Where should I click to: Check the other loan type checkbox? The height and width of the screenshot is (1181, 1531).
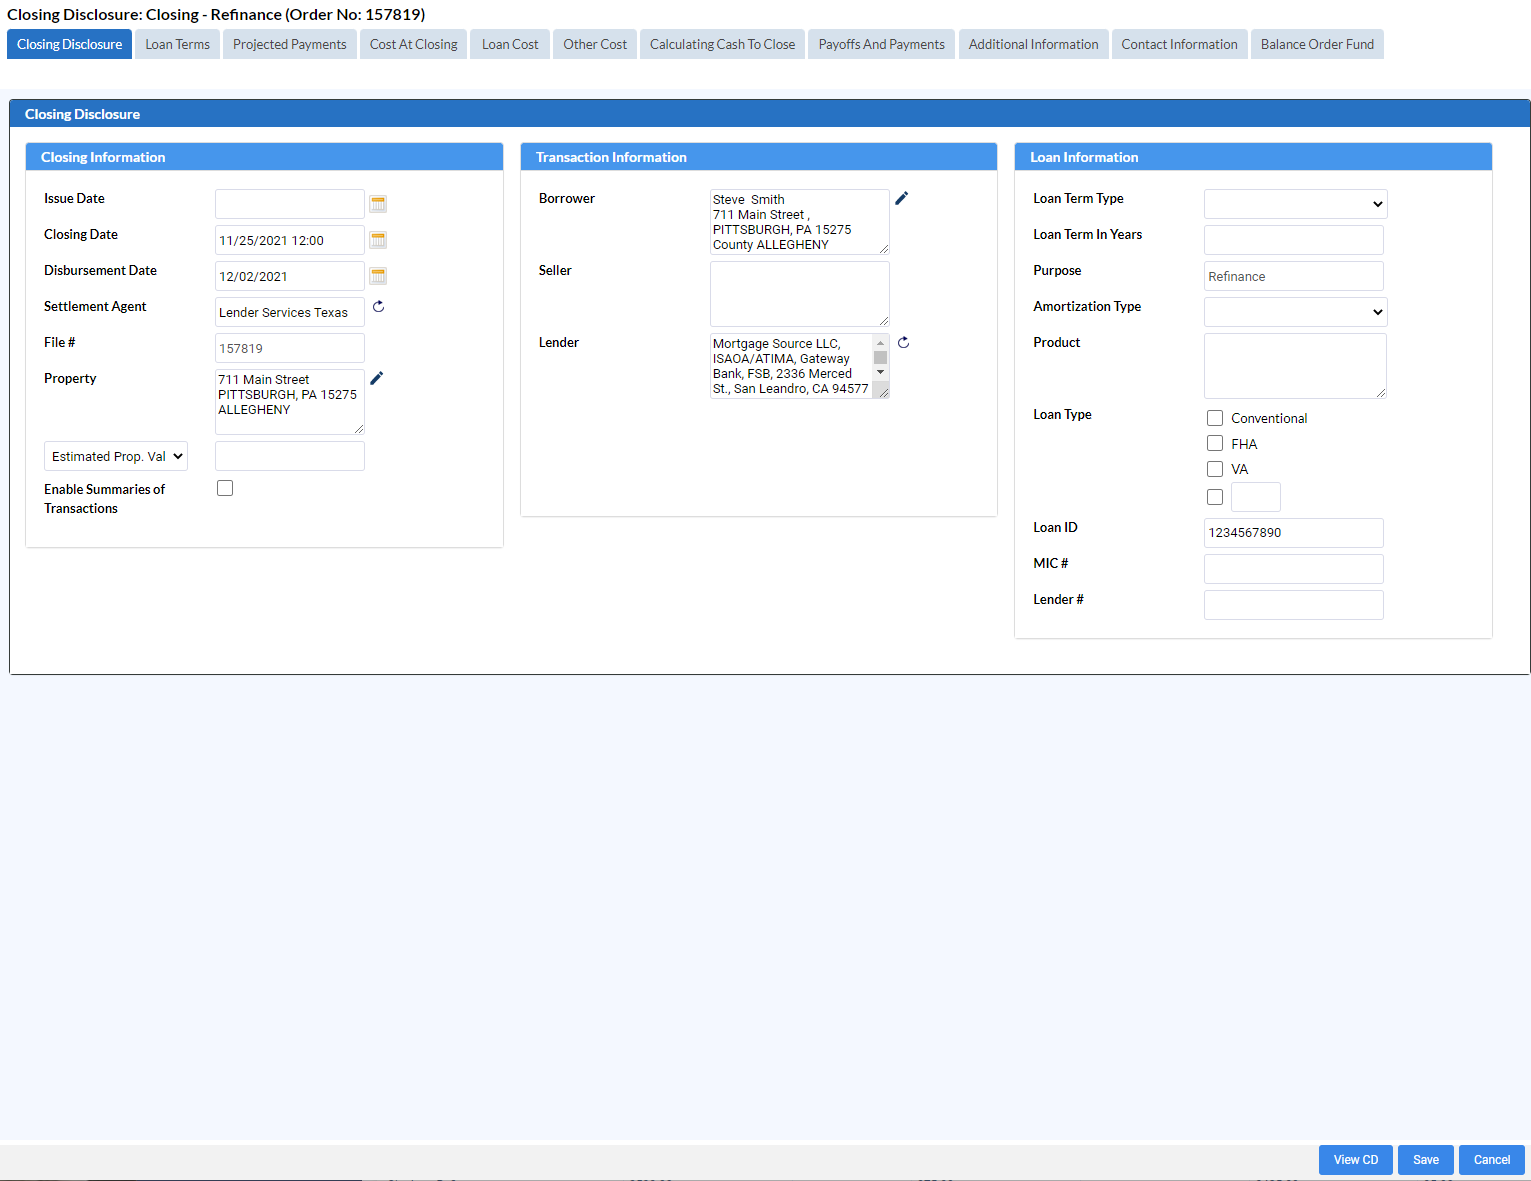tap(1215, 497)
